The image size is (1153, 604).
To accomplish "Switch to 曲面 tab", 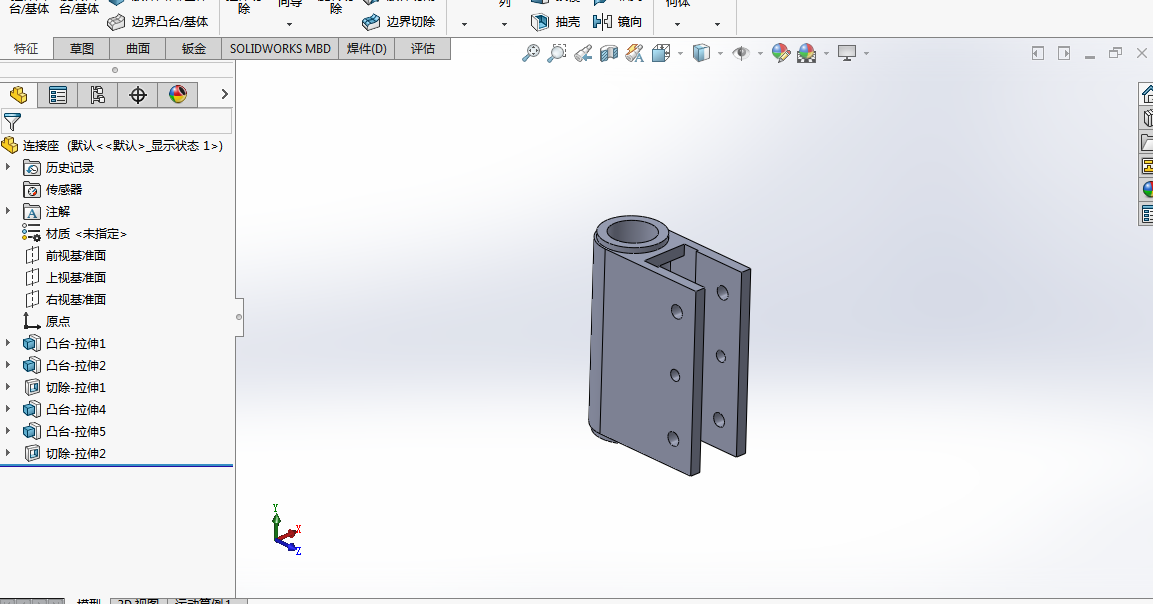I will tap(138, 49).
